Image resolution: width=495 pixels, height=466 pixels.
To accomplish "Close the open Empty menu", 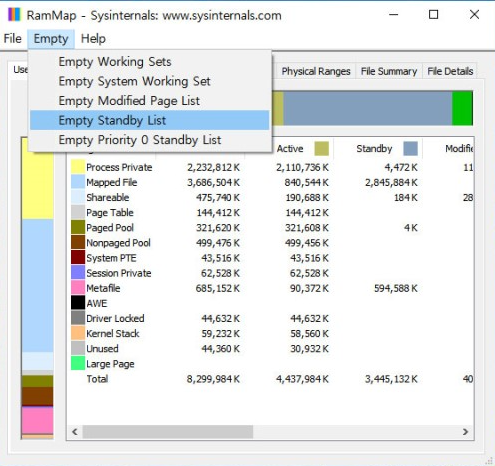I will click(51, 39).
